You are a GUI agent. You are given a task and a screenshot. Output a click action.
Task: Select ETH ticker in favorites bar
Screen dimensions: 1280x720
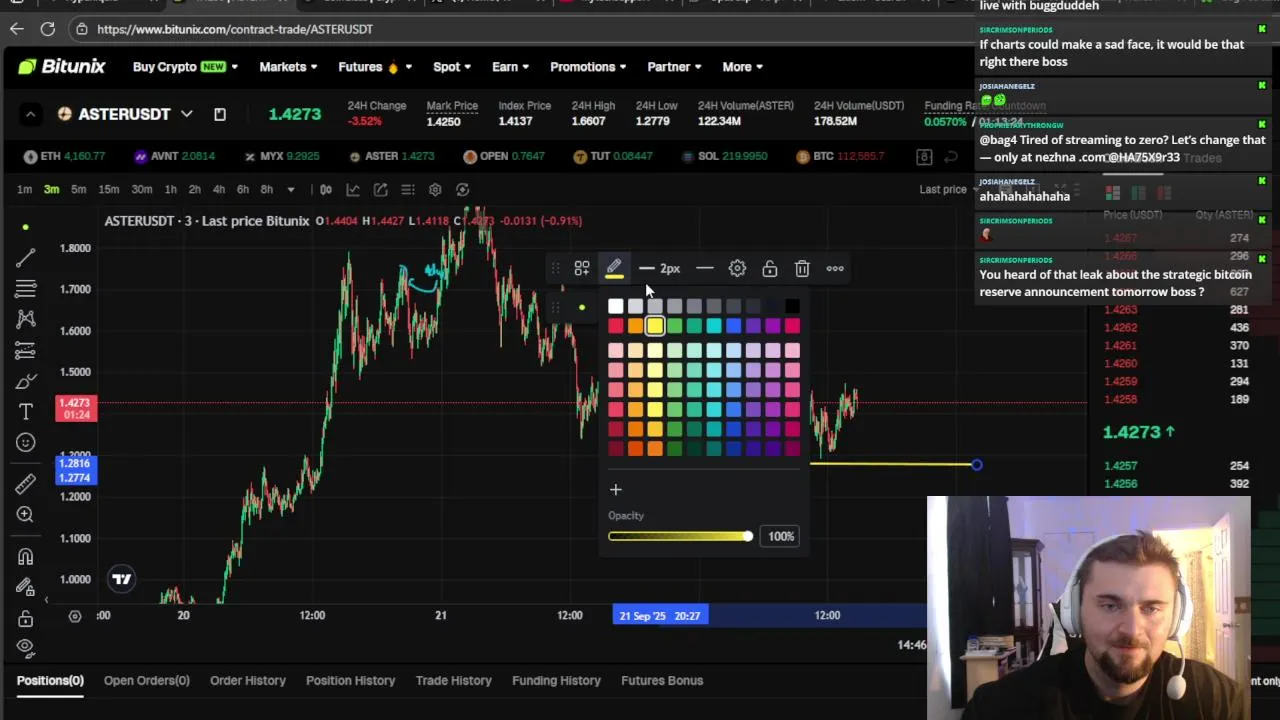point(64,156)
